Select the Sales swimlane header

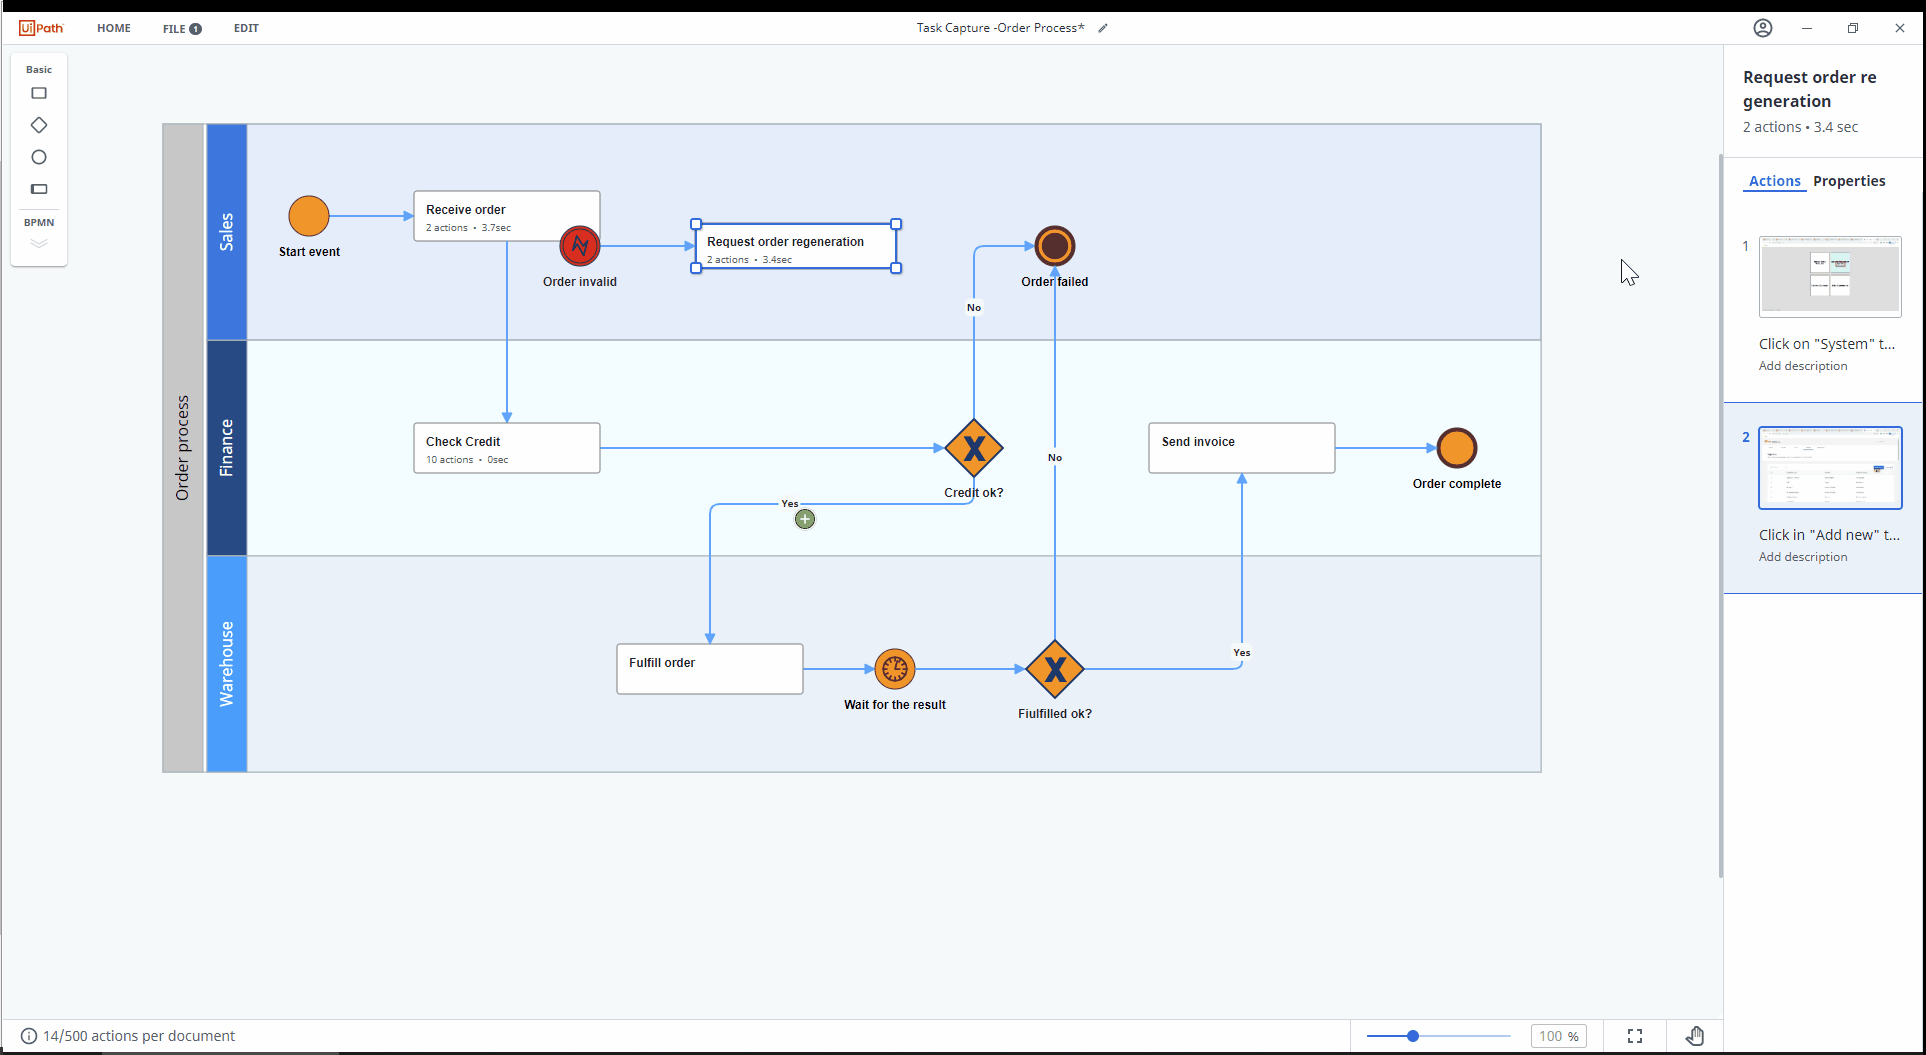point(227,232)
